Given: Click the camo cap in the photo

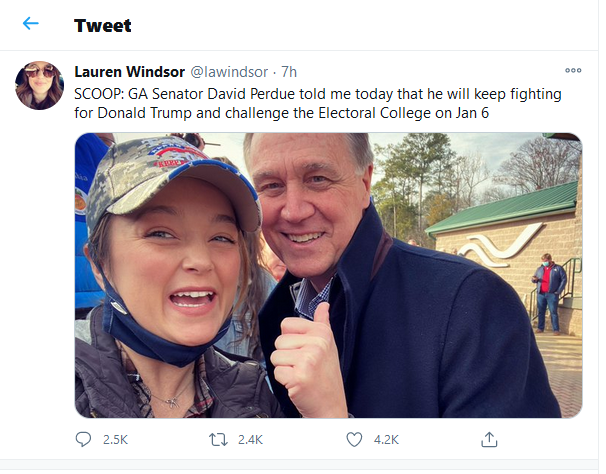Looking at the screenshot, I should [x=165, y=175].
